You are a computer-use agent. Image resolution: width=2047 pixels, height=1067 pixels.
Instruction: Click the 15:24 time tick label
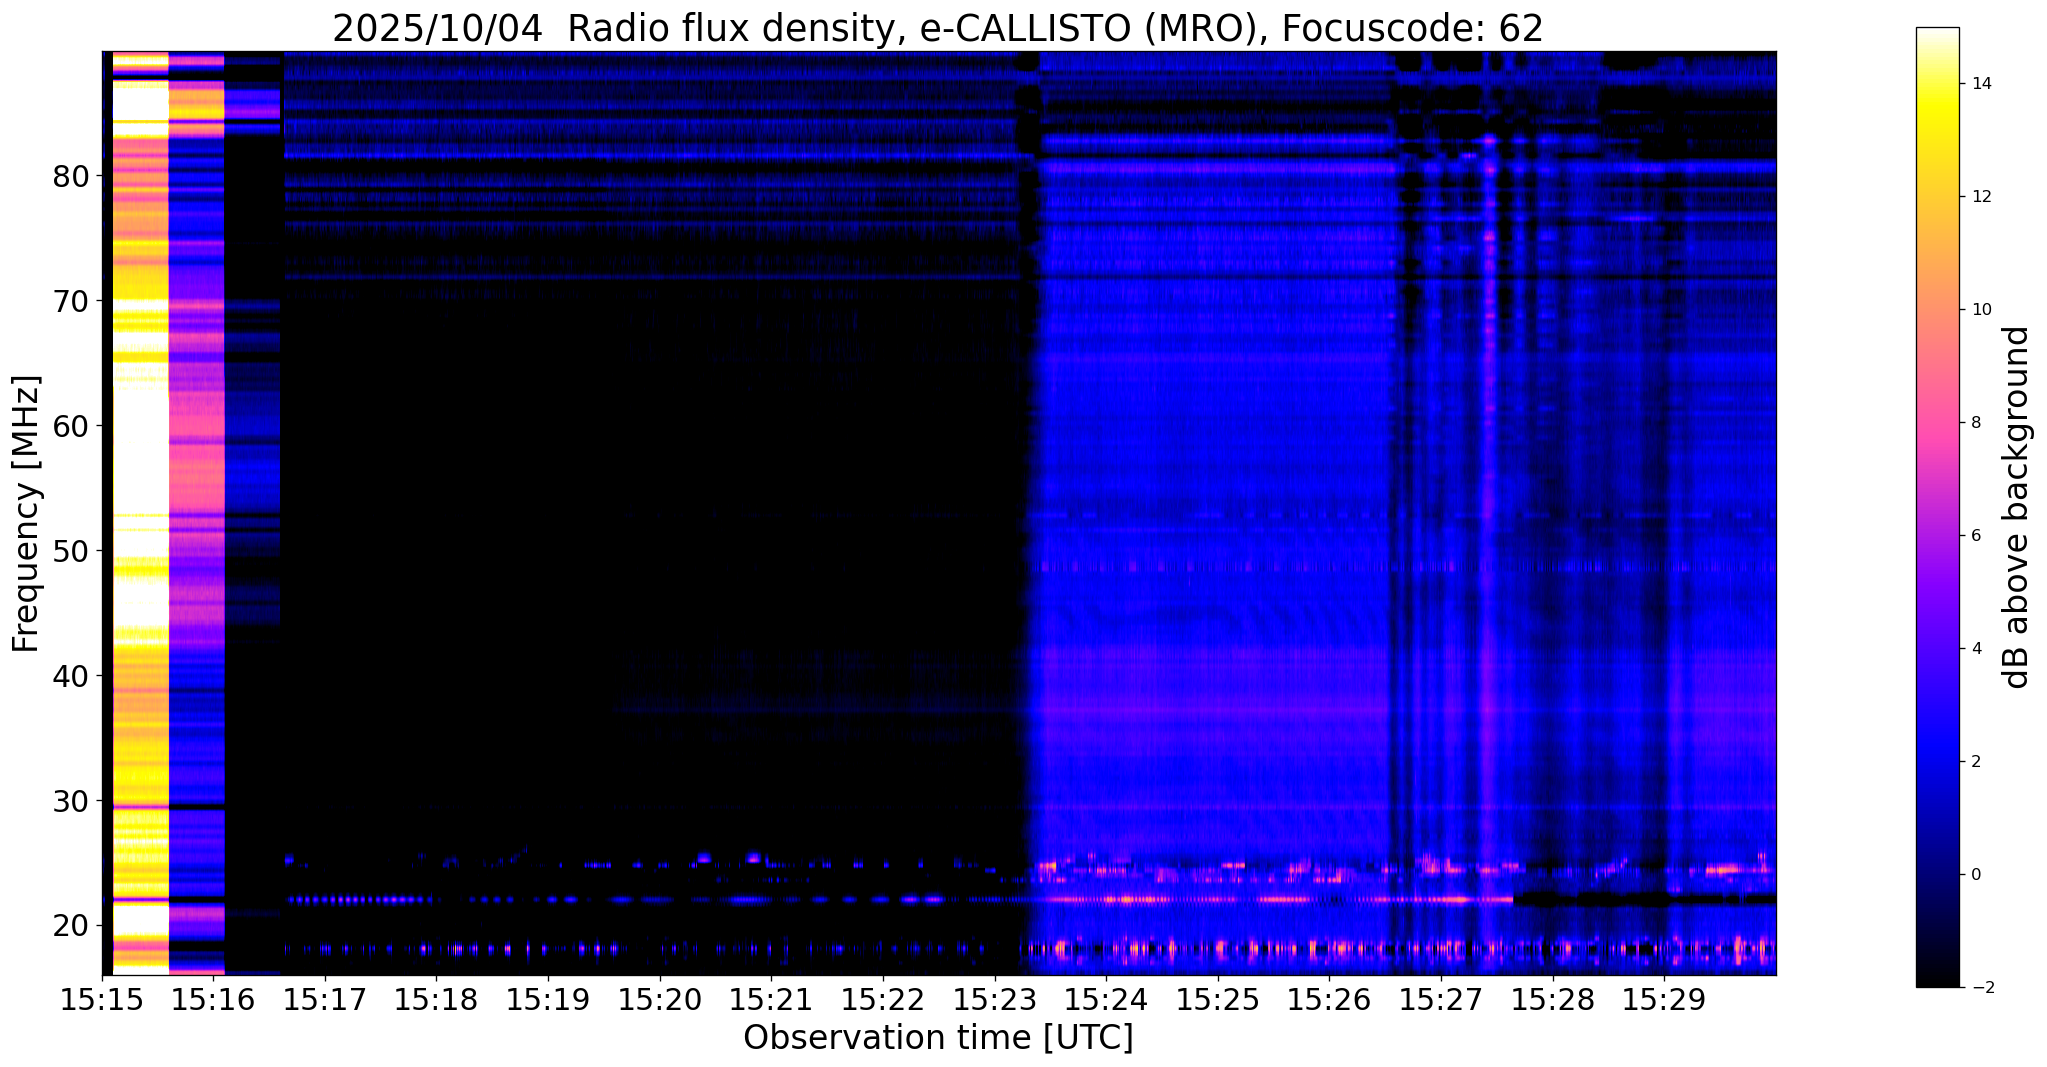1105,998
